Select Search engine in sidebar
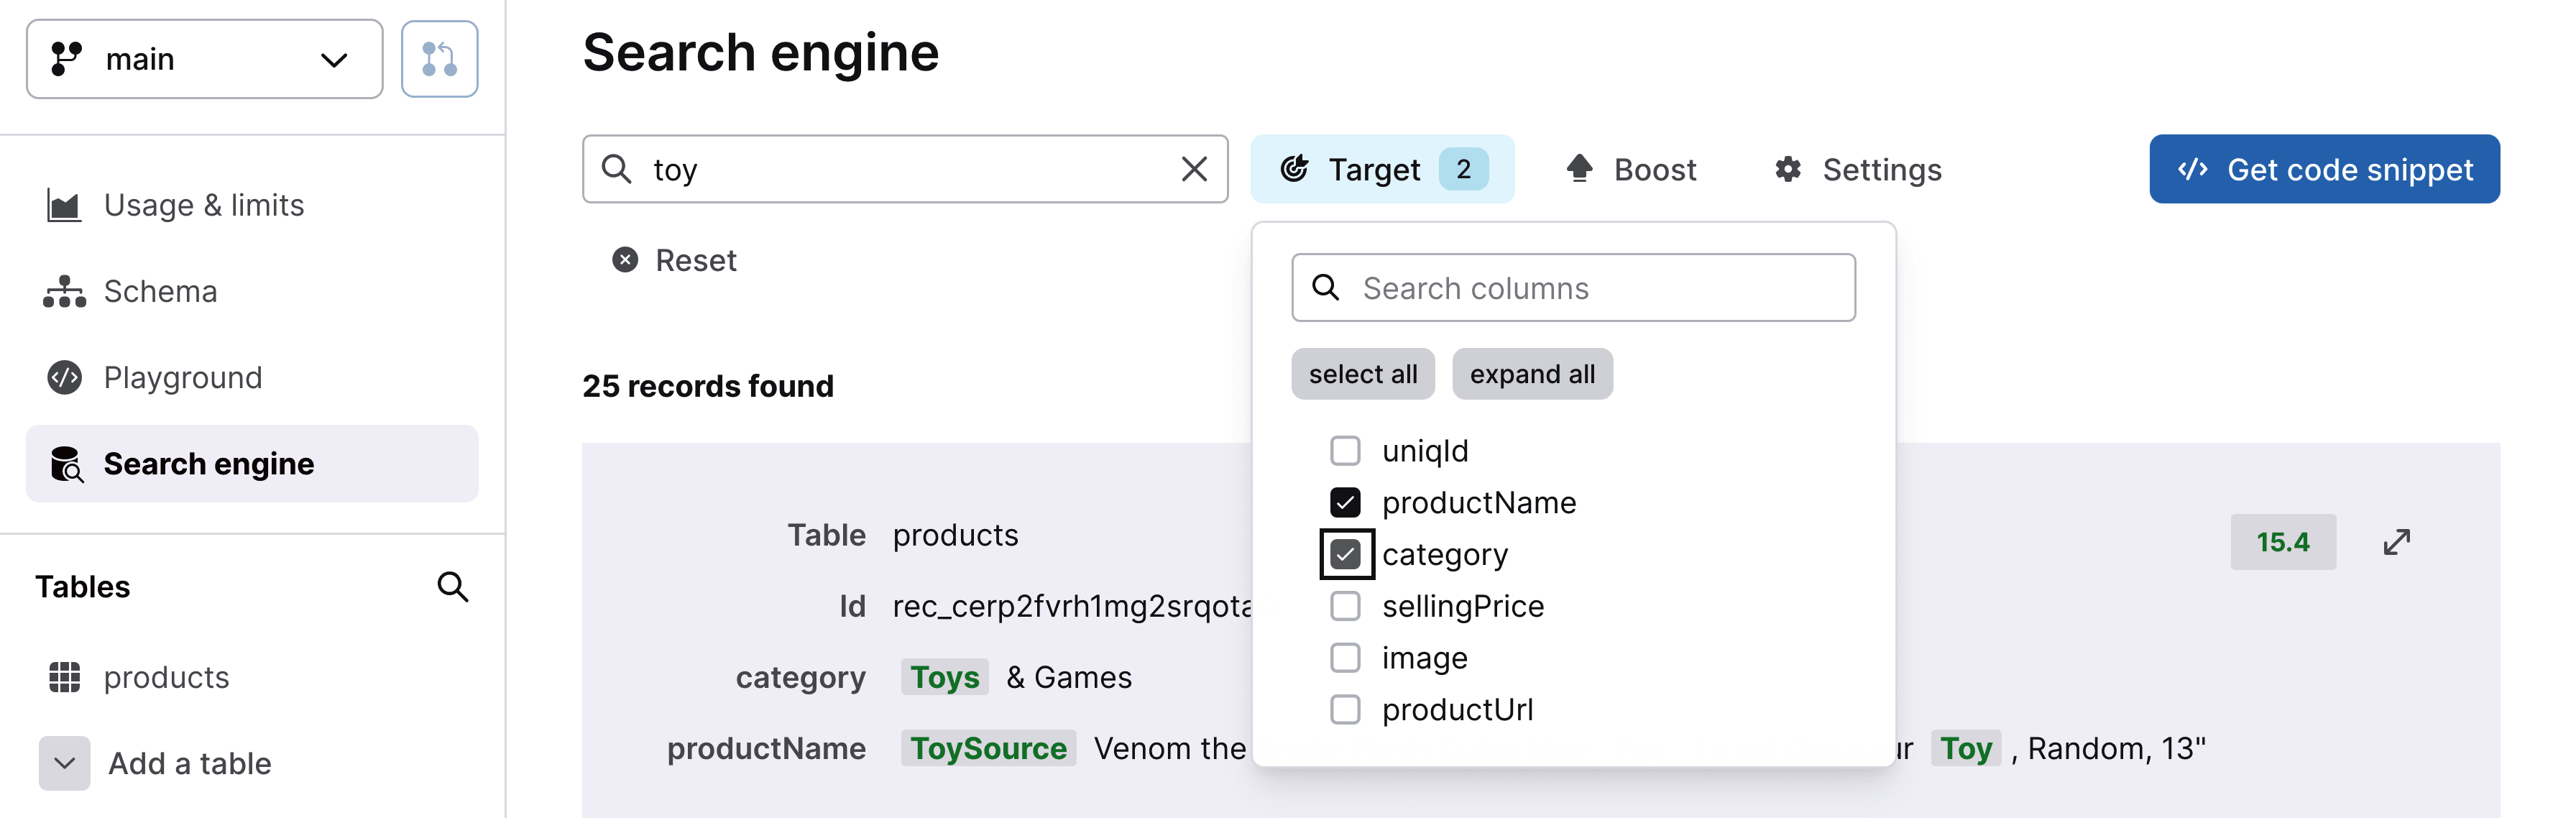This screenshot has height=818, width=2576. [x=252, y=464]
